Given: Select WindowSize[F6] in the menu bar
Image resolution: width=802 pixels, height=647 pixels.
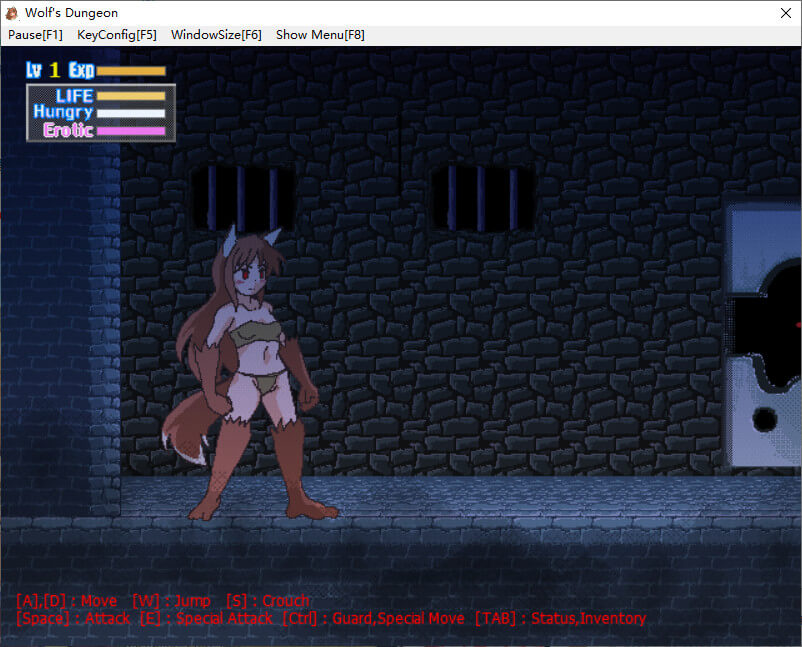Looking at the screenshot, I should tap(216, 35).
